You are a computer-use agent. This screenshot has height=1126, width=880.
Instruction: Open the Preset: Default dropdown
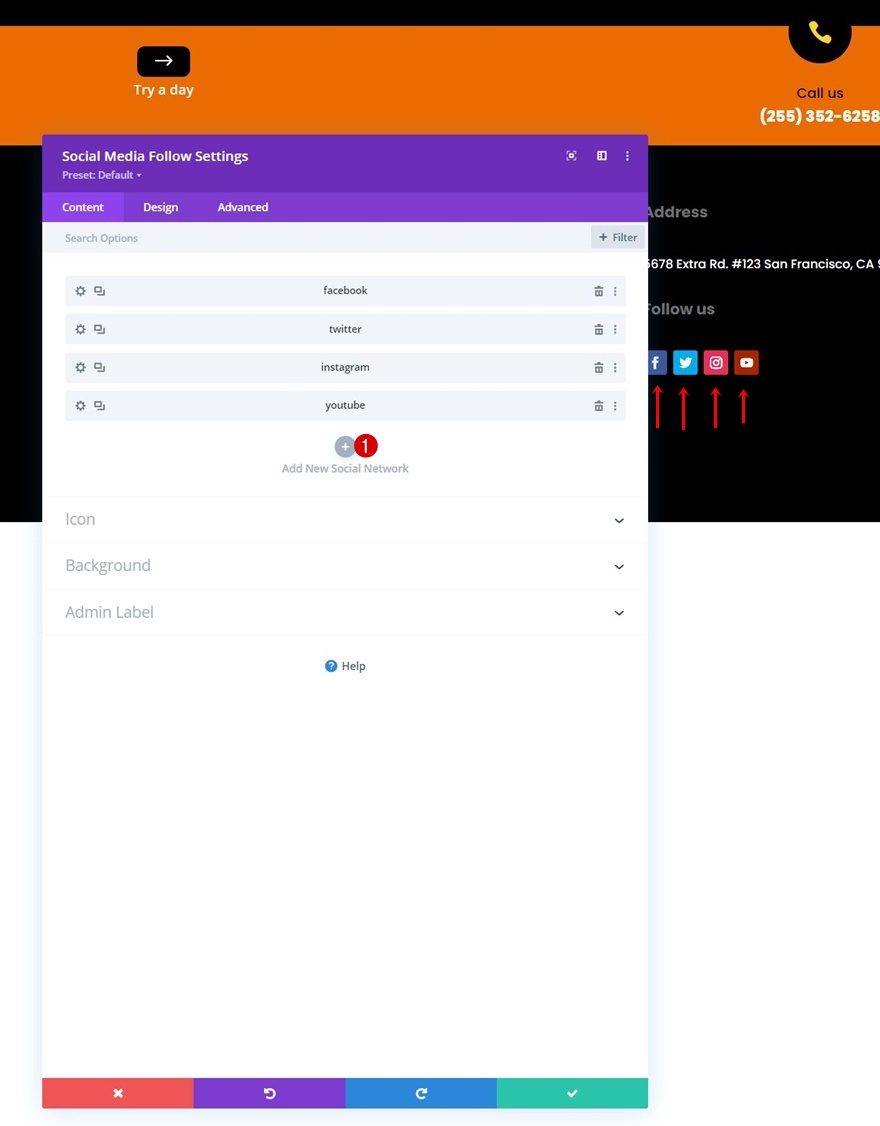point(101,175)
